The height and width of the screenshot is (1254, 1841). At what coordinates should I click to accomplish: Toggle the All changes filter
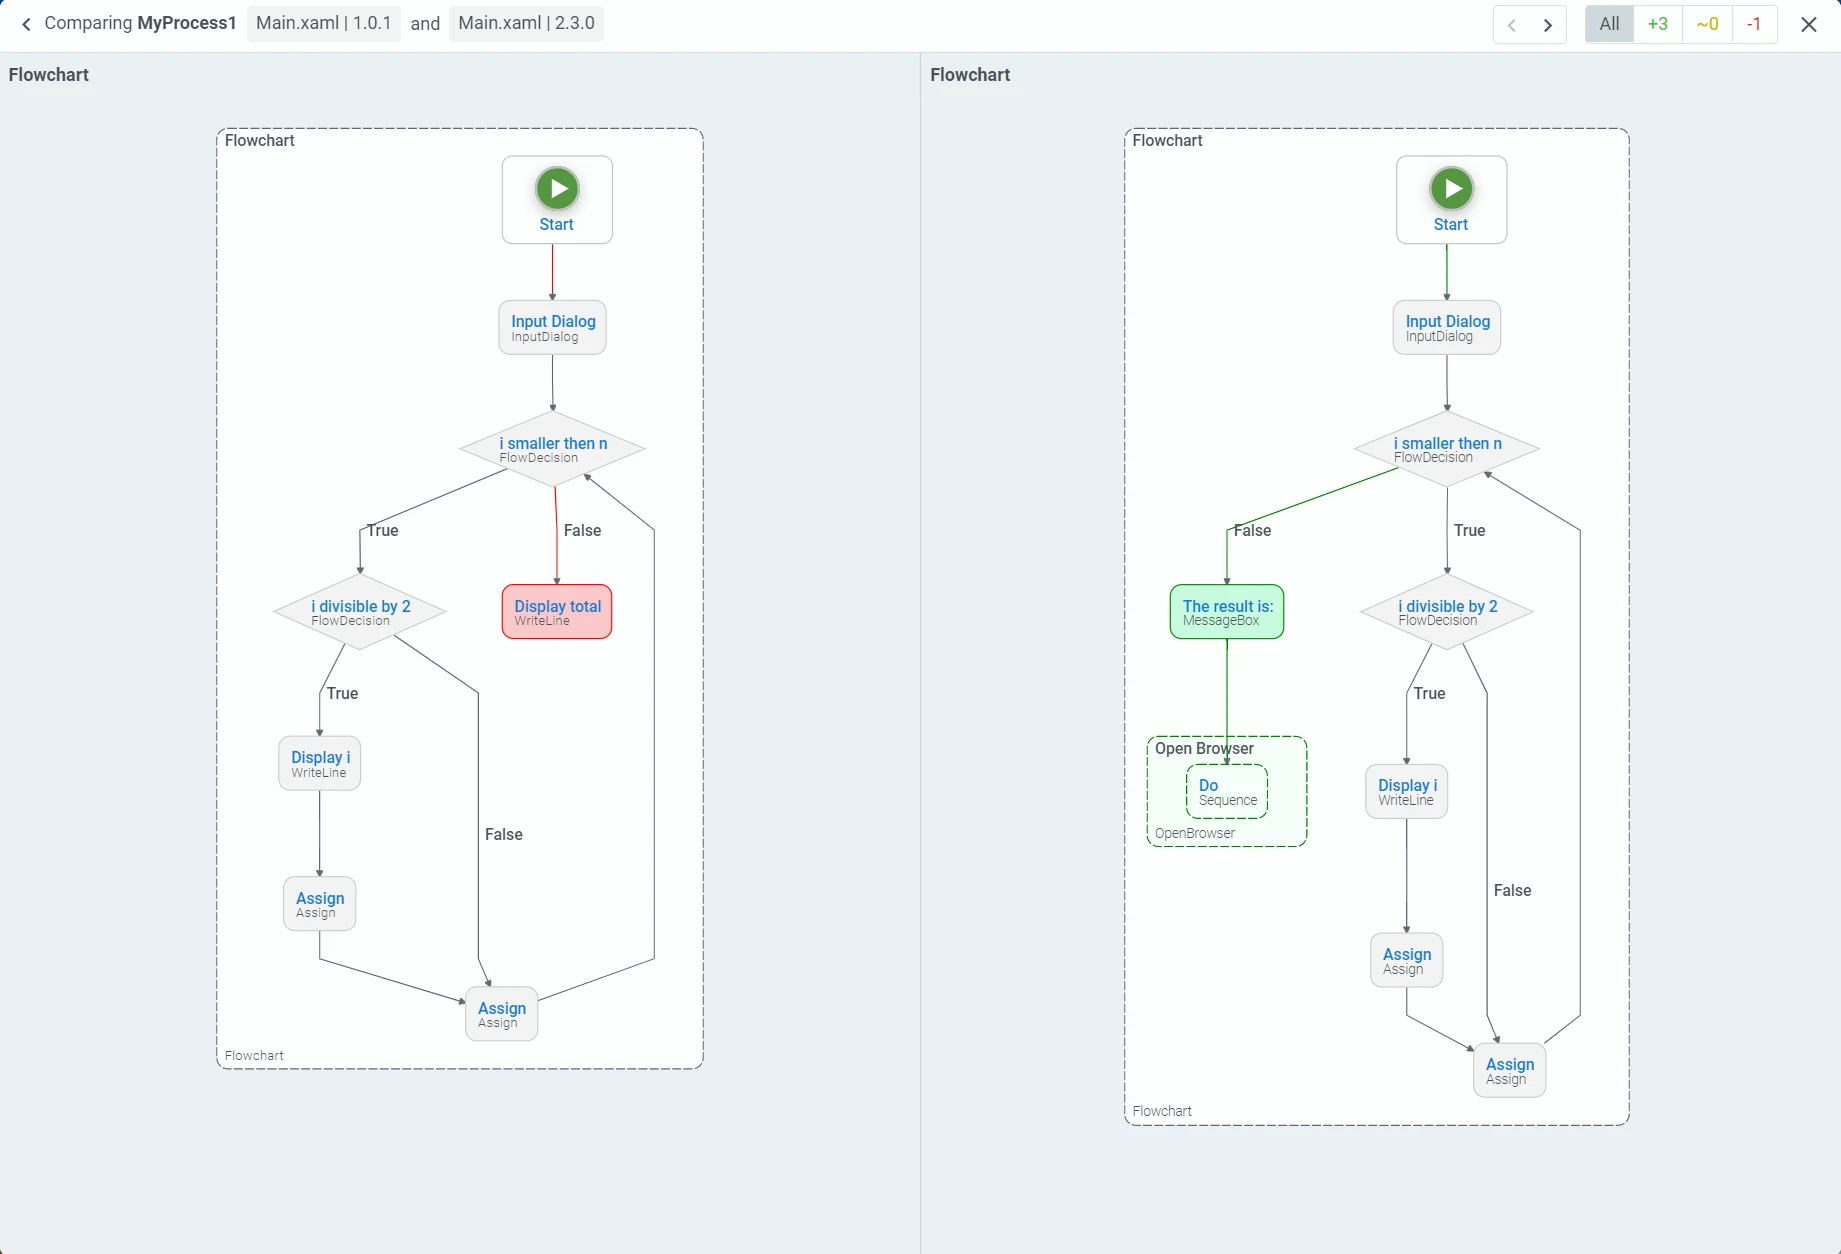click(x=1609, y=24)
